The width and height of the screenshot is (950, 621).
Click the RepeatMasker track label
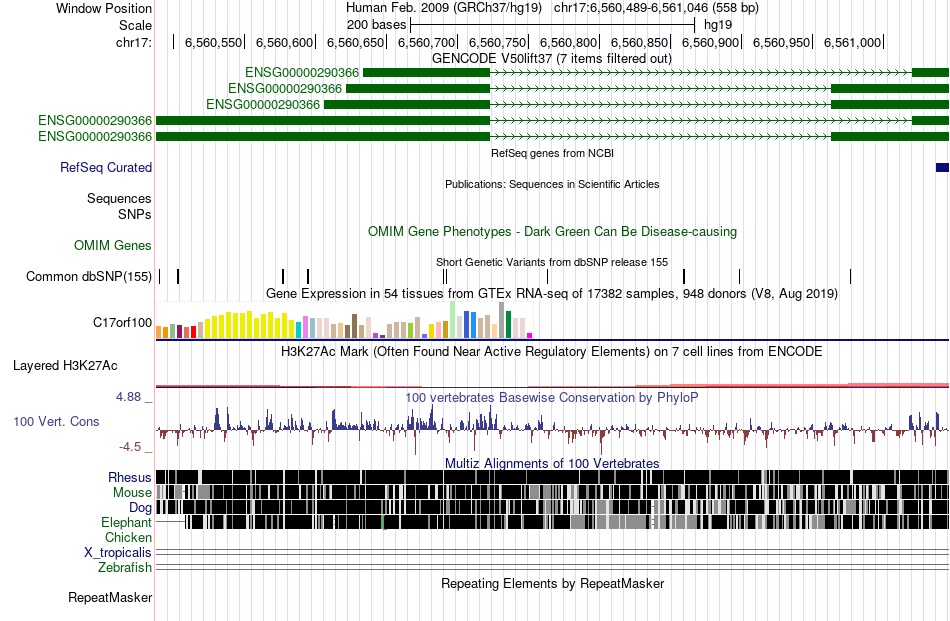(110, 597)
